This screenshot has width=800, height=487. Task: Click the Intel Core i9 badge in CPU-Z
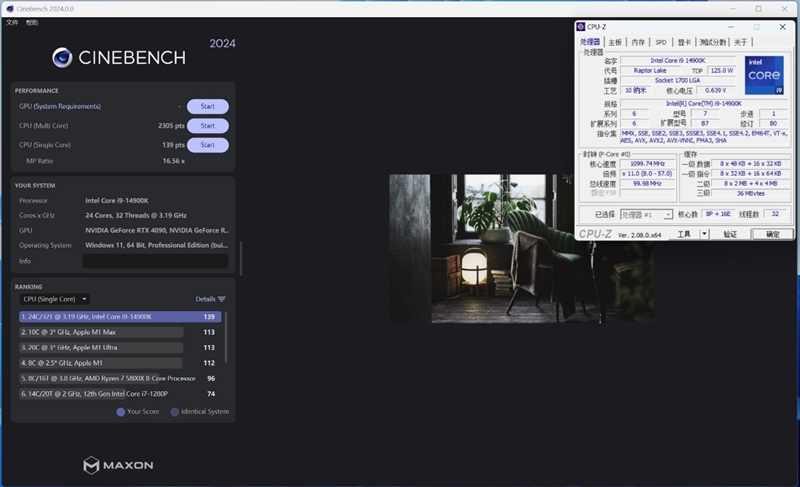(764, 75)
